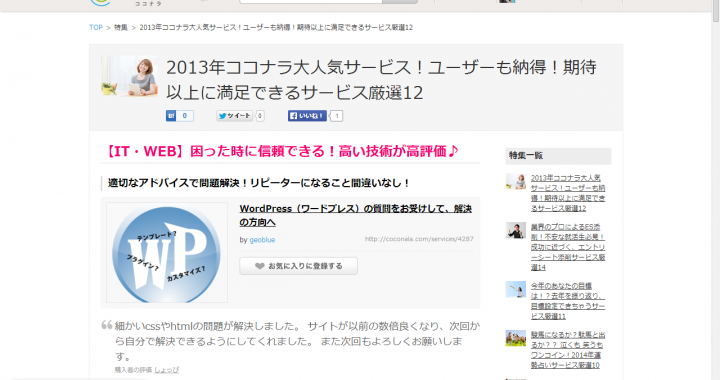The image size is (720, 380).
Task: Click the article author photo beside the title
Action: tap(129, 76)
